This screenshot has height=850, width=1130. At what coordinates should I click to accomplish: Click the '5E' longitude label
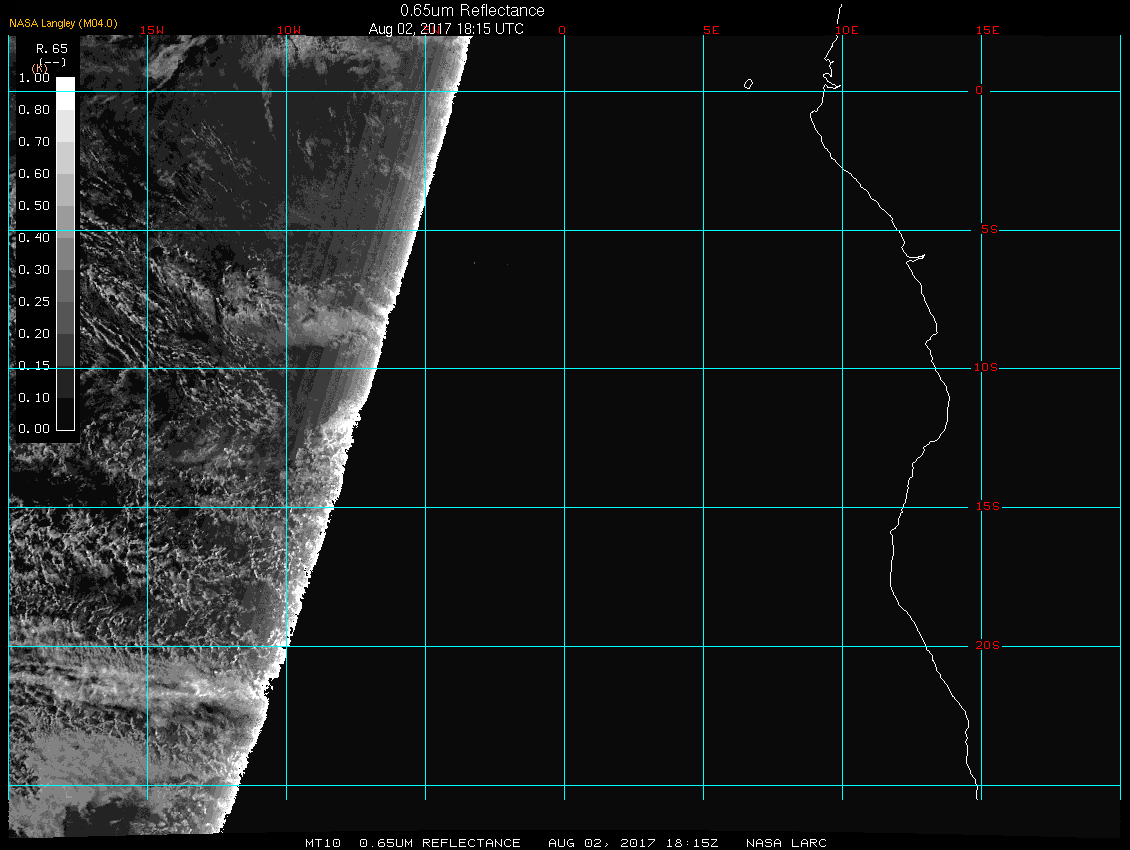click(x=711, y=30)
